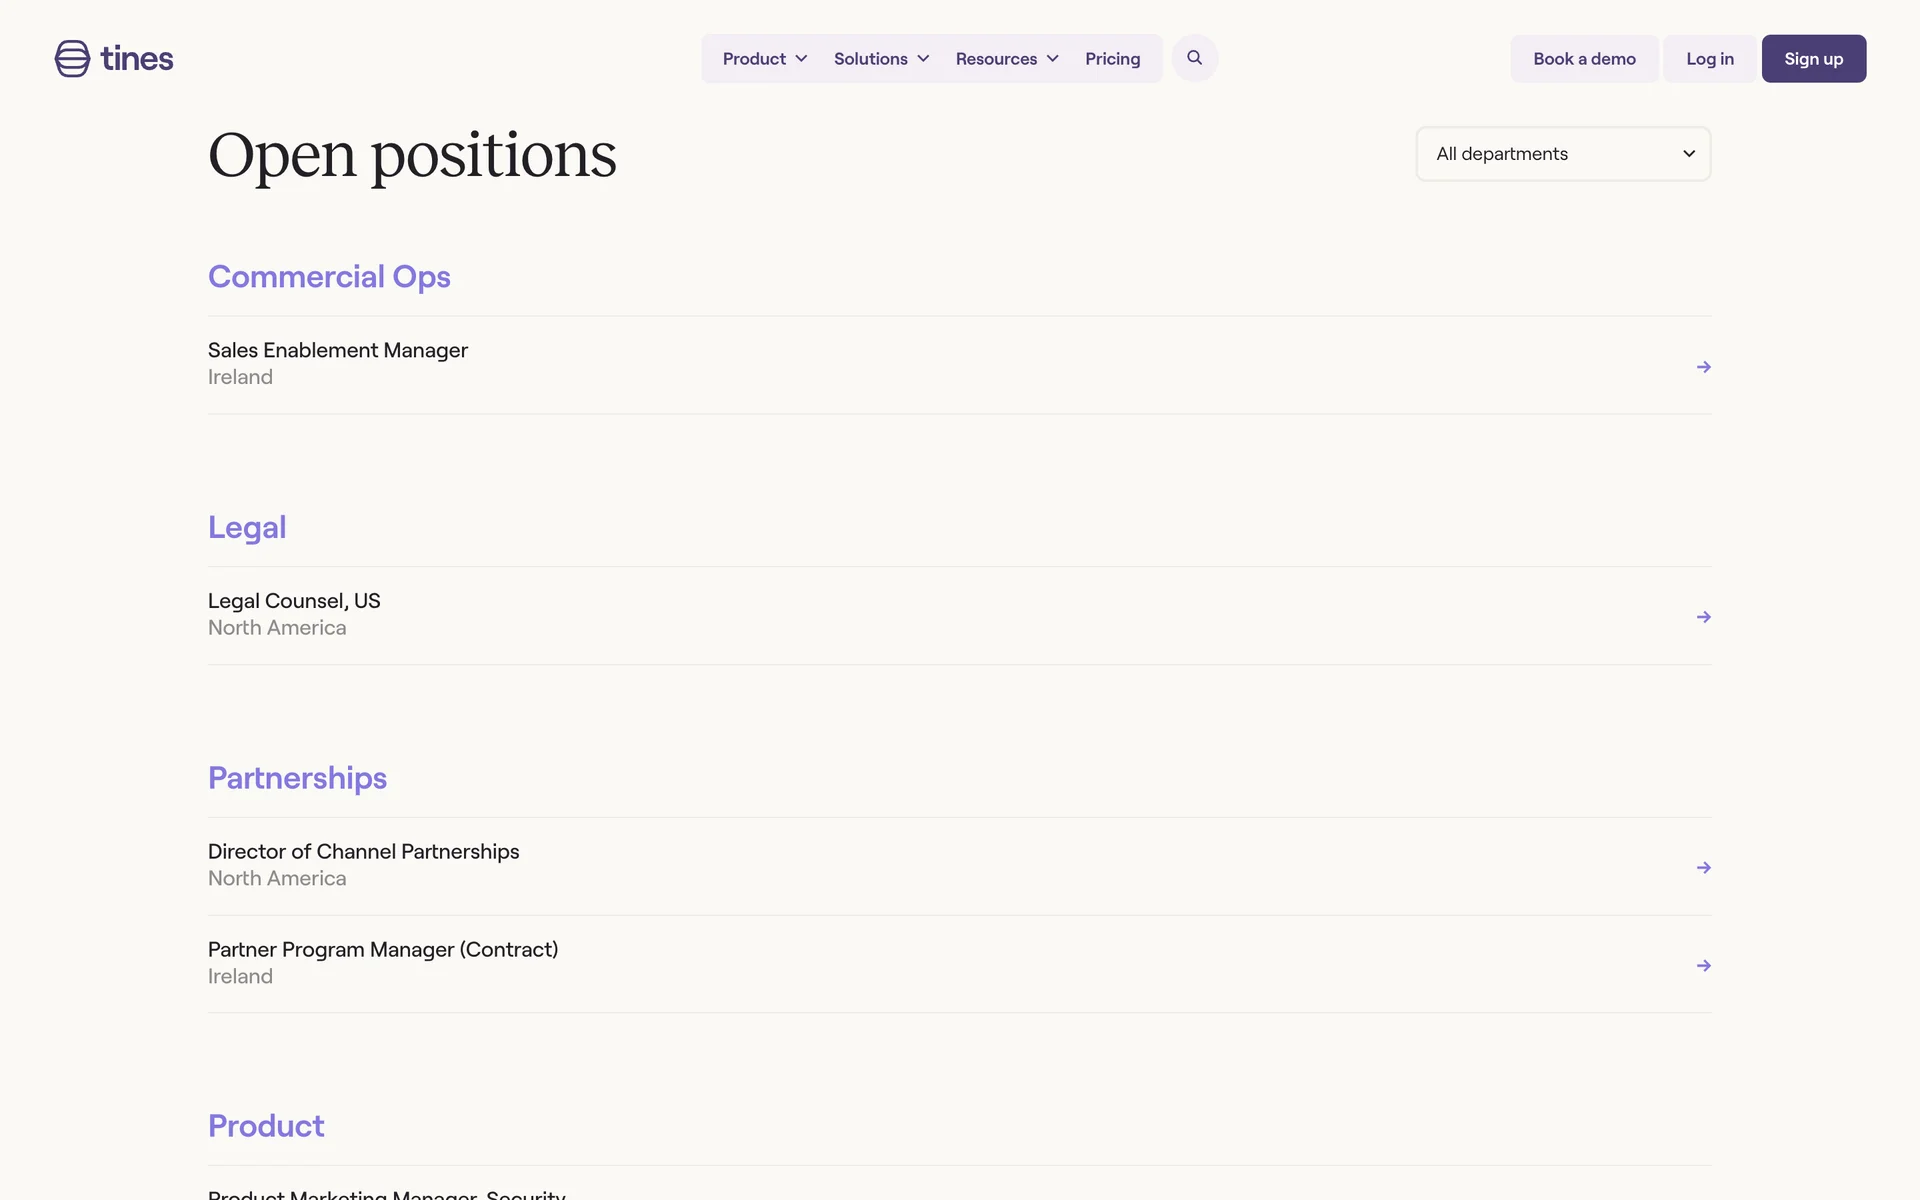Click the Tines logo icon
1920x1200 pixels.
[72, 59]
